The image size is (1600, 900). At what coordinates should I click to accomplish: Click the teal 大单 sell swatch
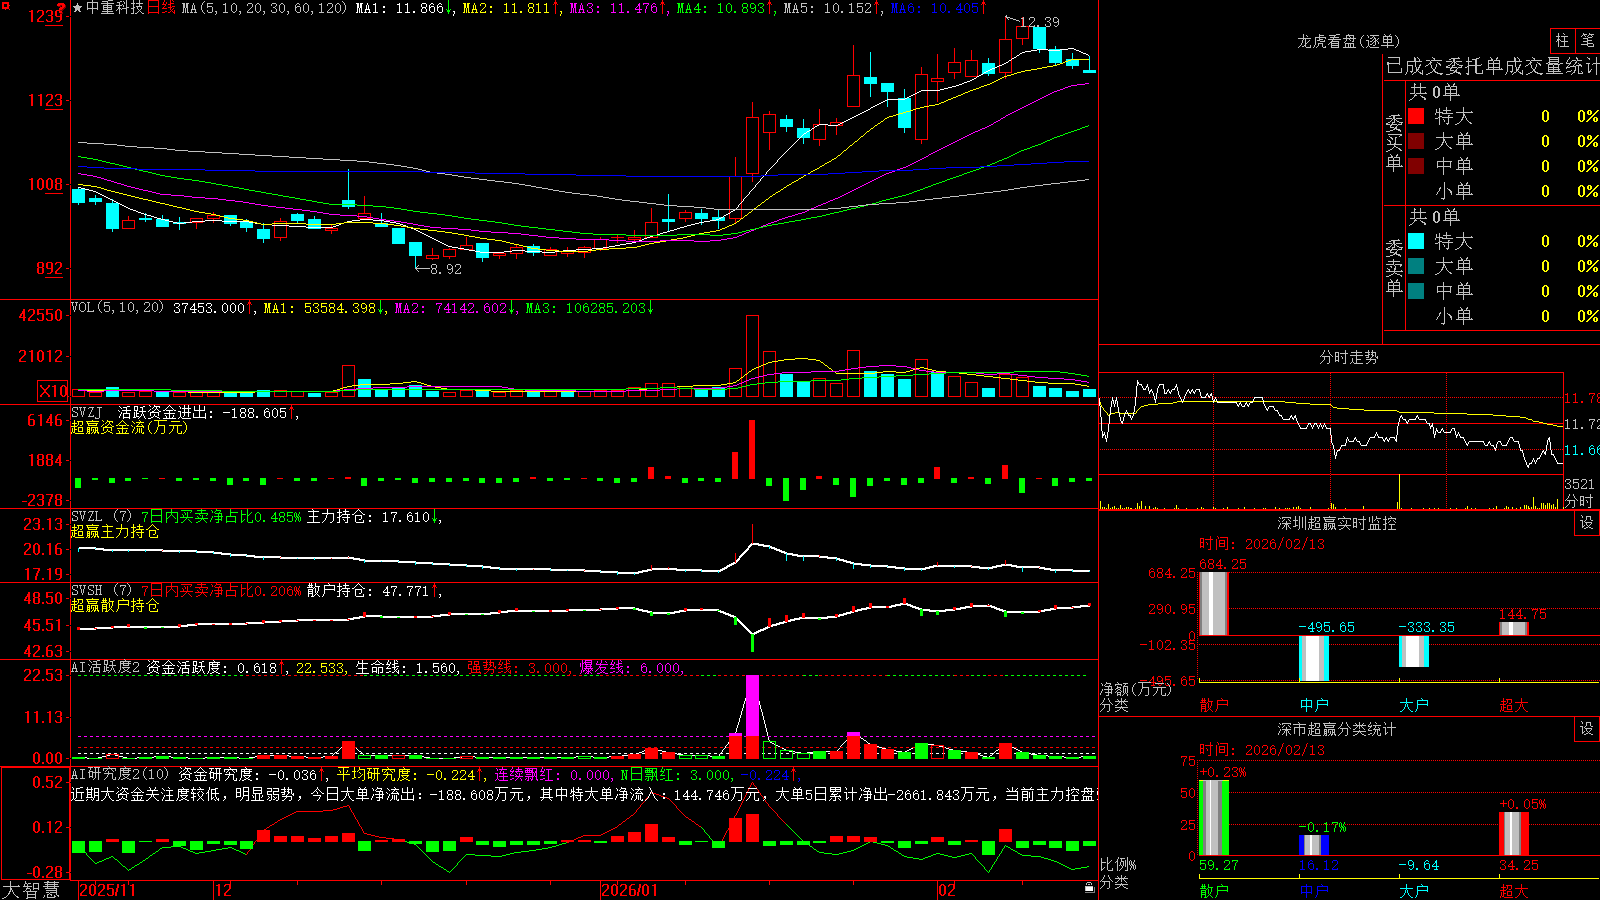(x=1416, y=266)
